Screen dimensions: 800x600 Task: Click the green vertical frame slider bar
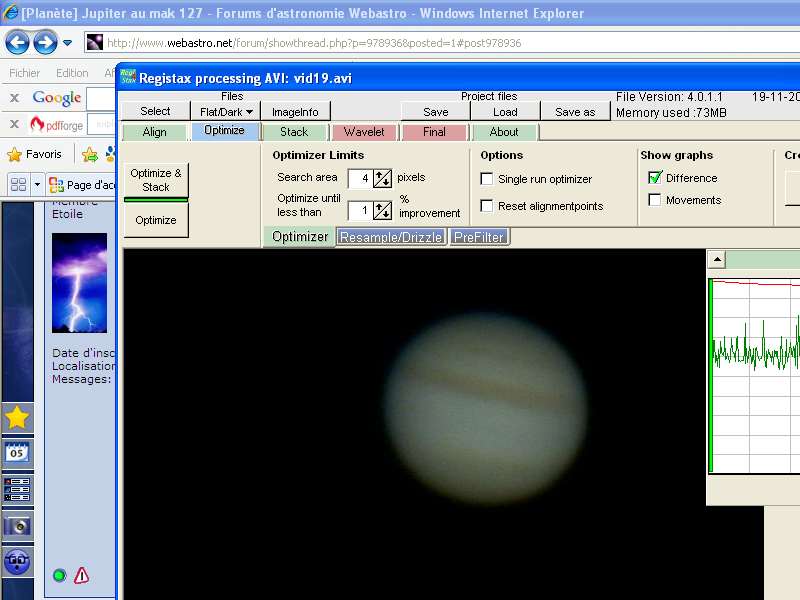(x=710, y=376)
